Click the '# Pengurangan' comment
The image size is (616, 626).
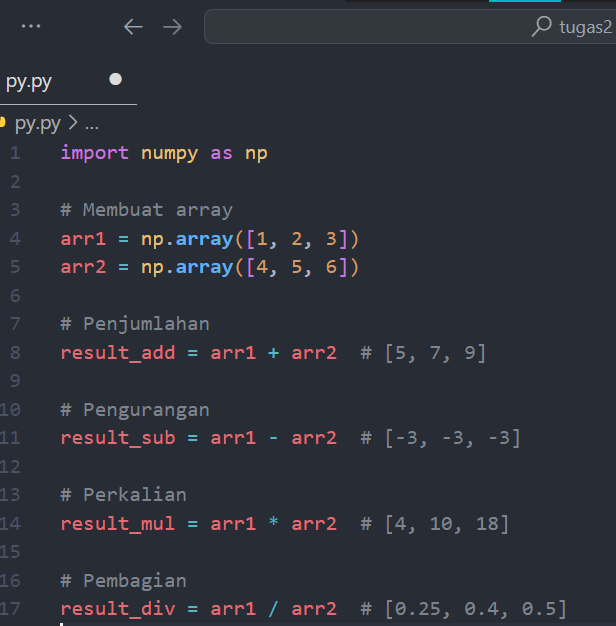pos(135,410)
